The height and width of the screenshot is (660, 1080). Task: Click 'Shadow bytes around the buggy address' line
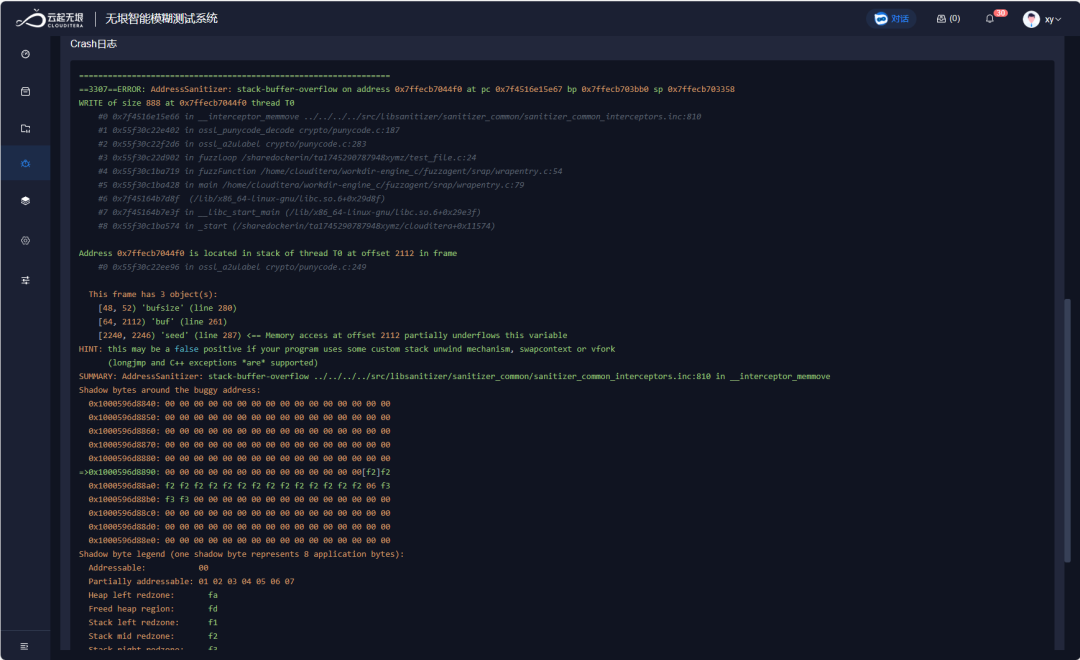pyautogui.click(x=169, y=390)
